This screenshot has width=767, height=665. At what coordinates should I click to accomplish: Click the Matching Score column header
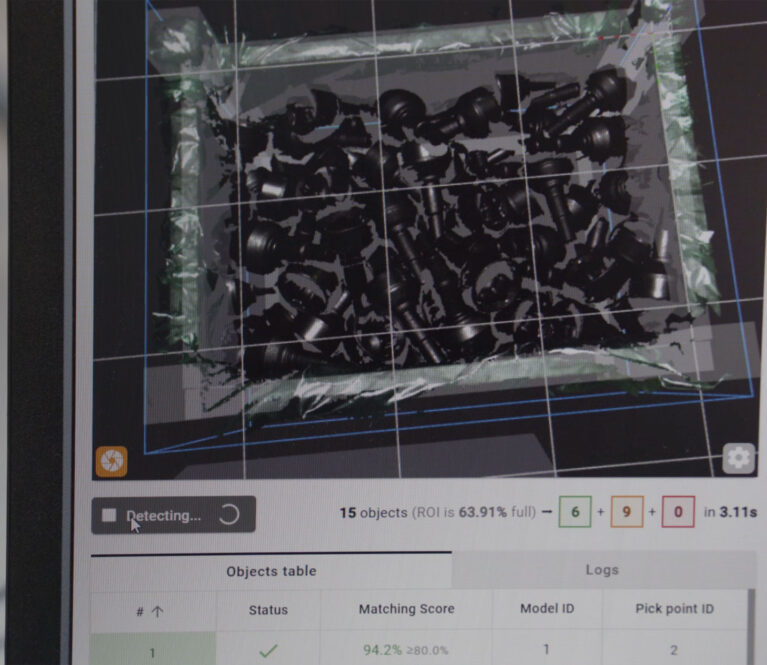tap(406, 609)
